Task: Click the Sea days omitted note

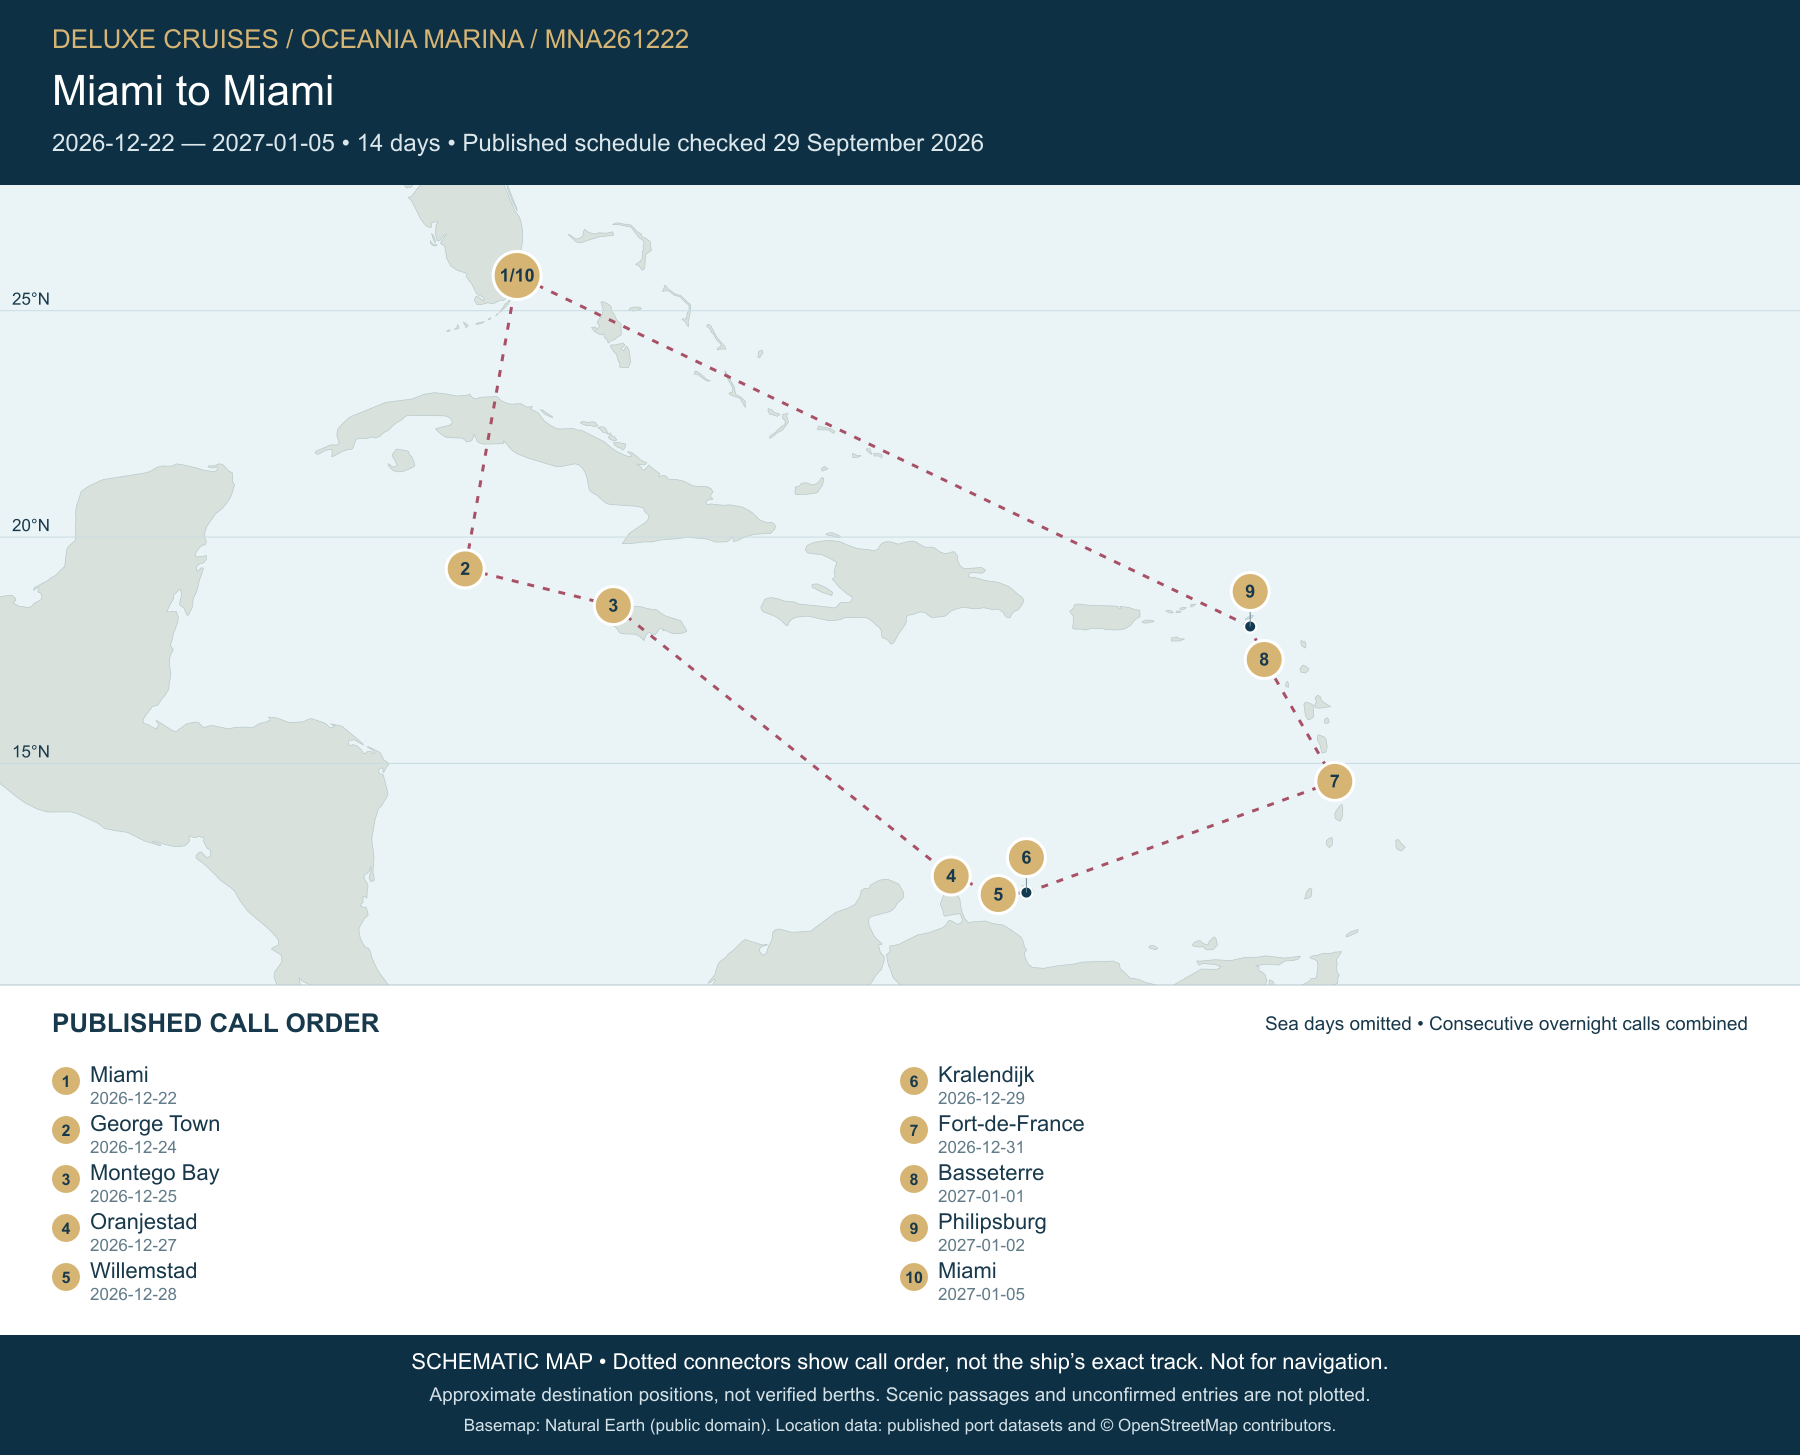Action: pyautogui.click(x=1506, y=1024)
